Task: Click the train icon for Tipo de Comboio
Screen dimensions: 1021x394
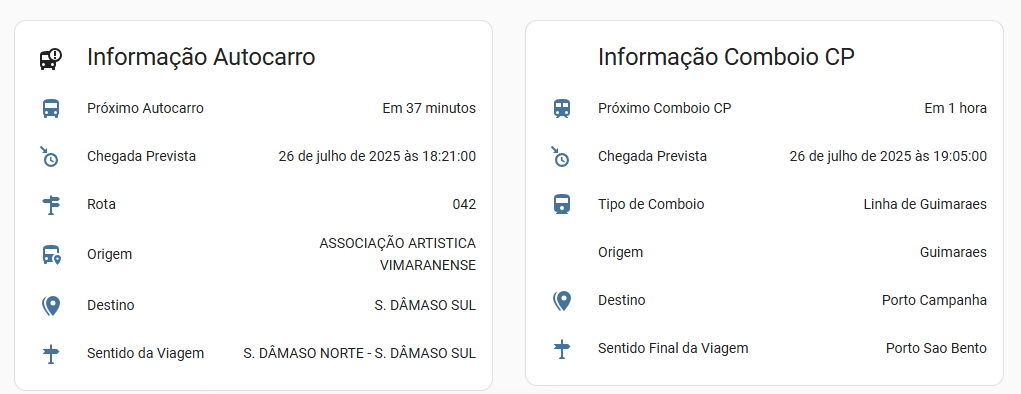Action: click(561, 204)
